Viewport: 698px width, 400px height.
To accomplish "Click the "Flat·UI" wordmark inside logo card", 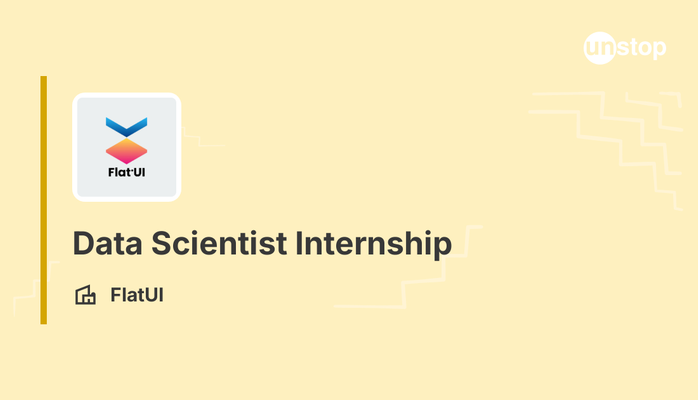I will point(127,171).
